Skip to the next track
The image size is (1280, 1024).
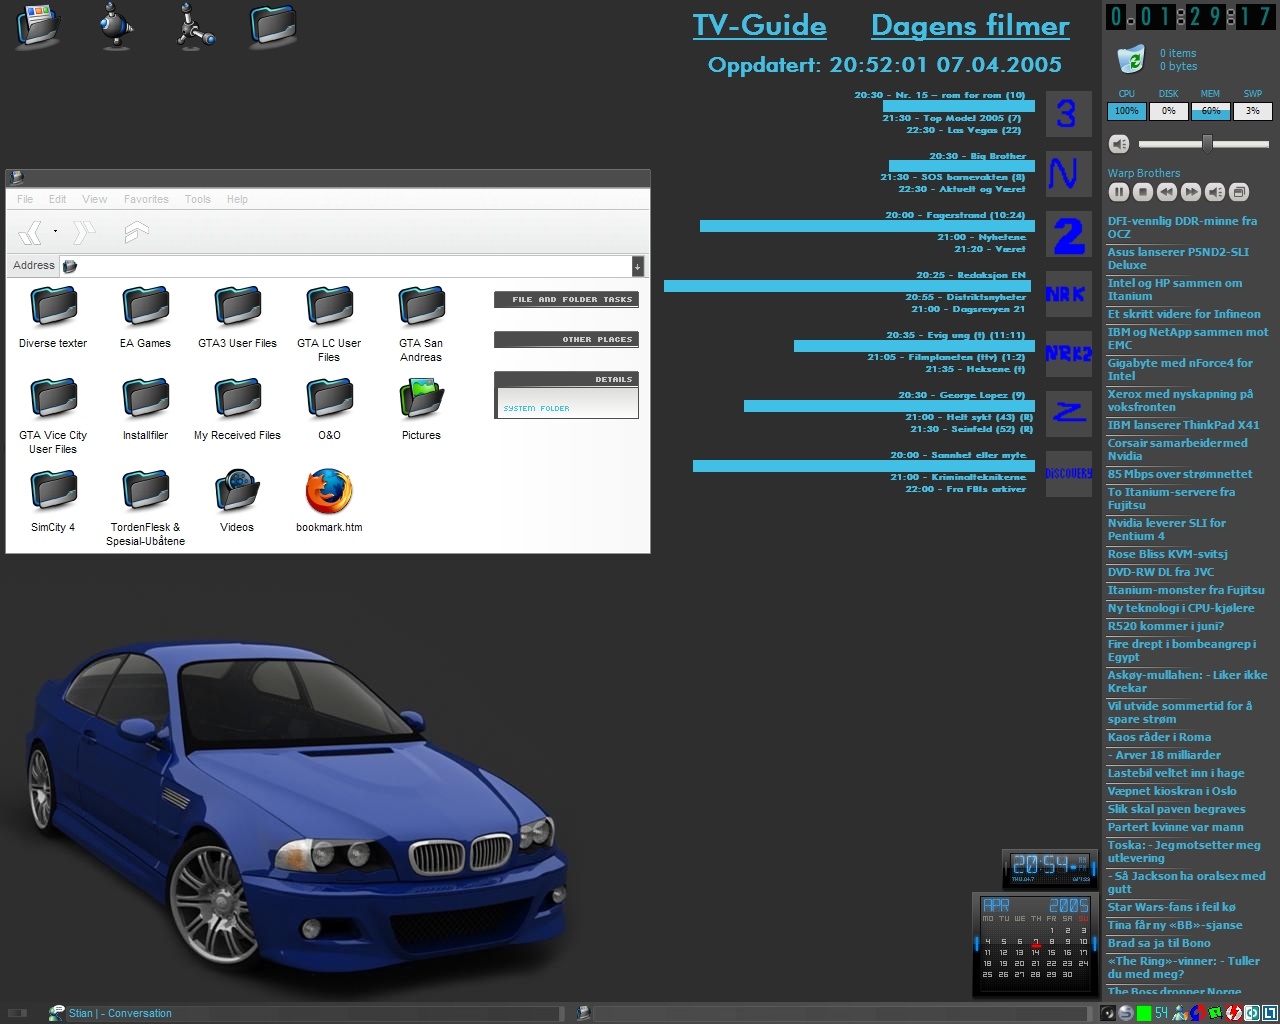tap(1191, 192)
